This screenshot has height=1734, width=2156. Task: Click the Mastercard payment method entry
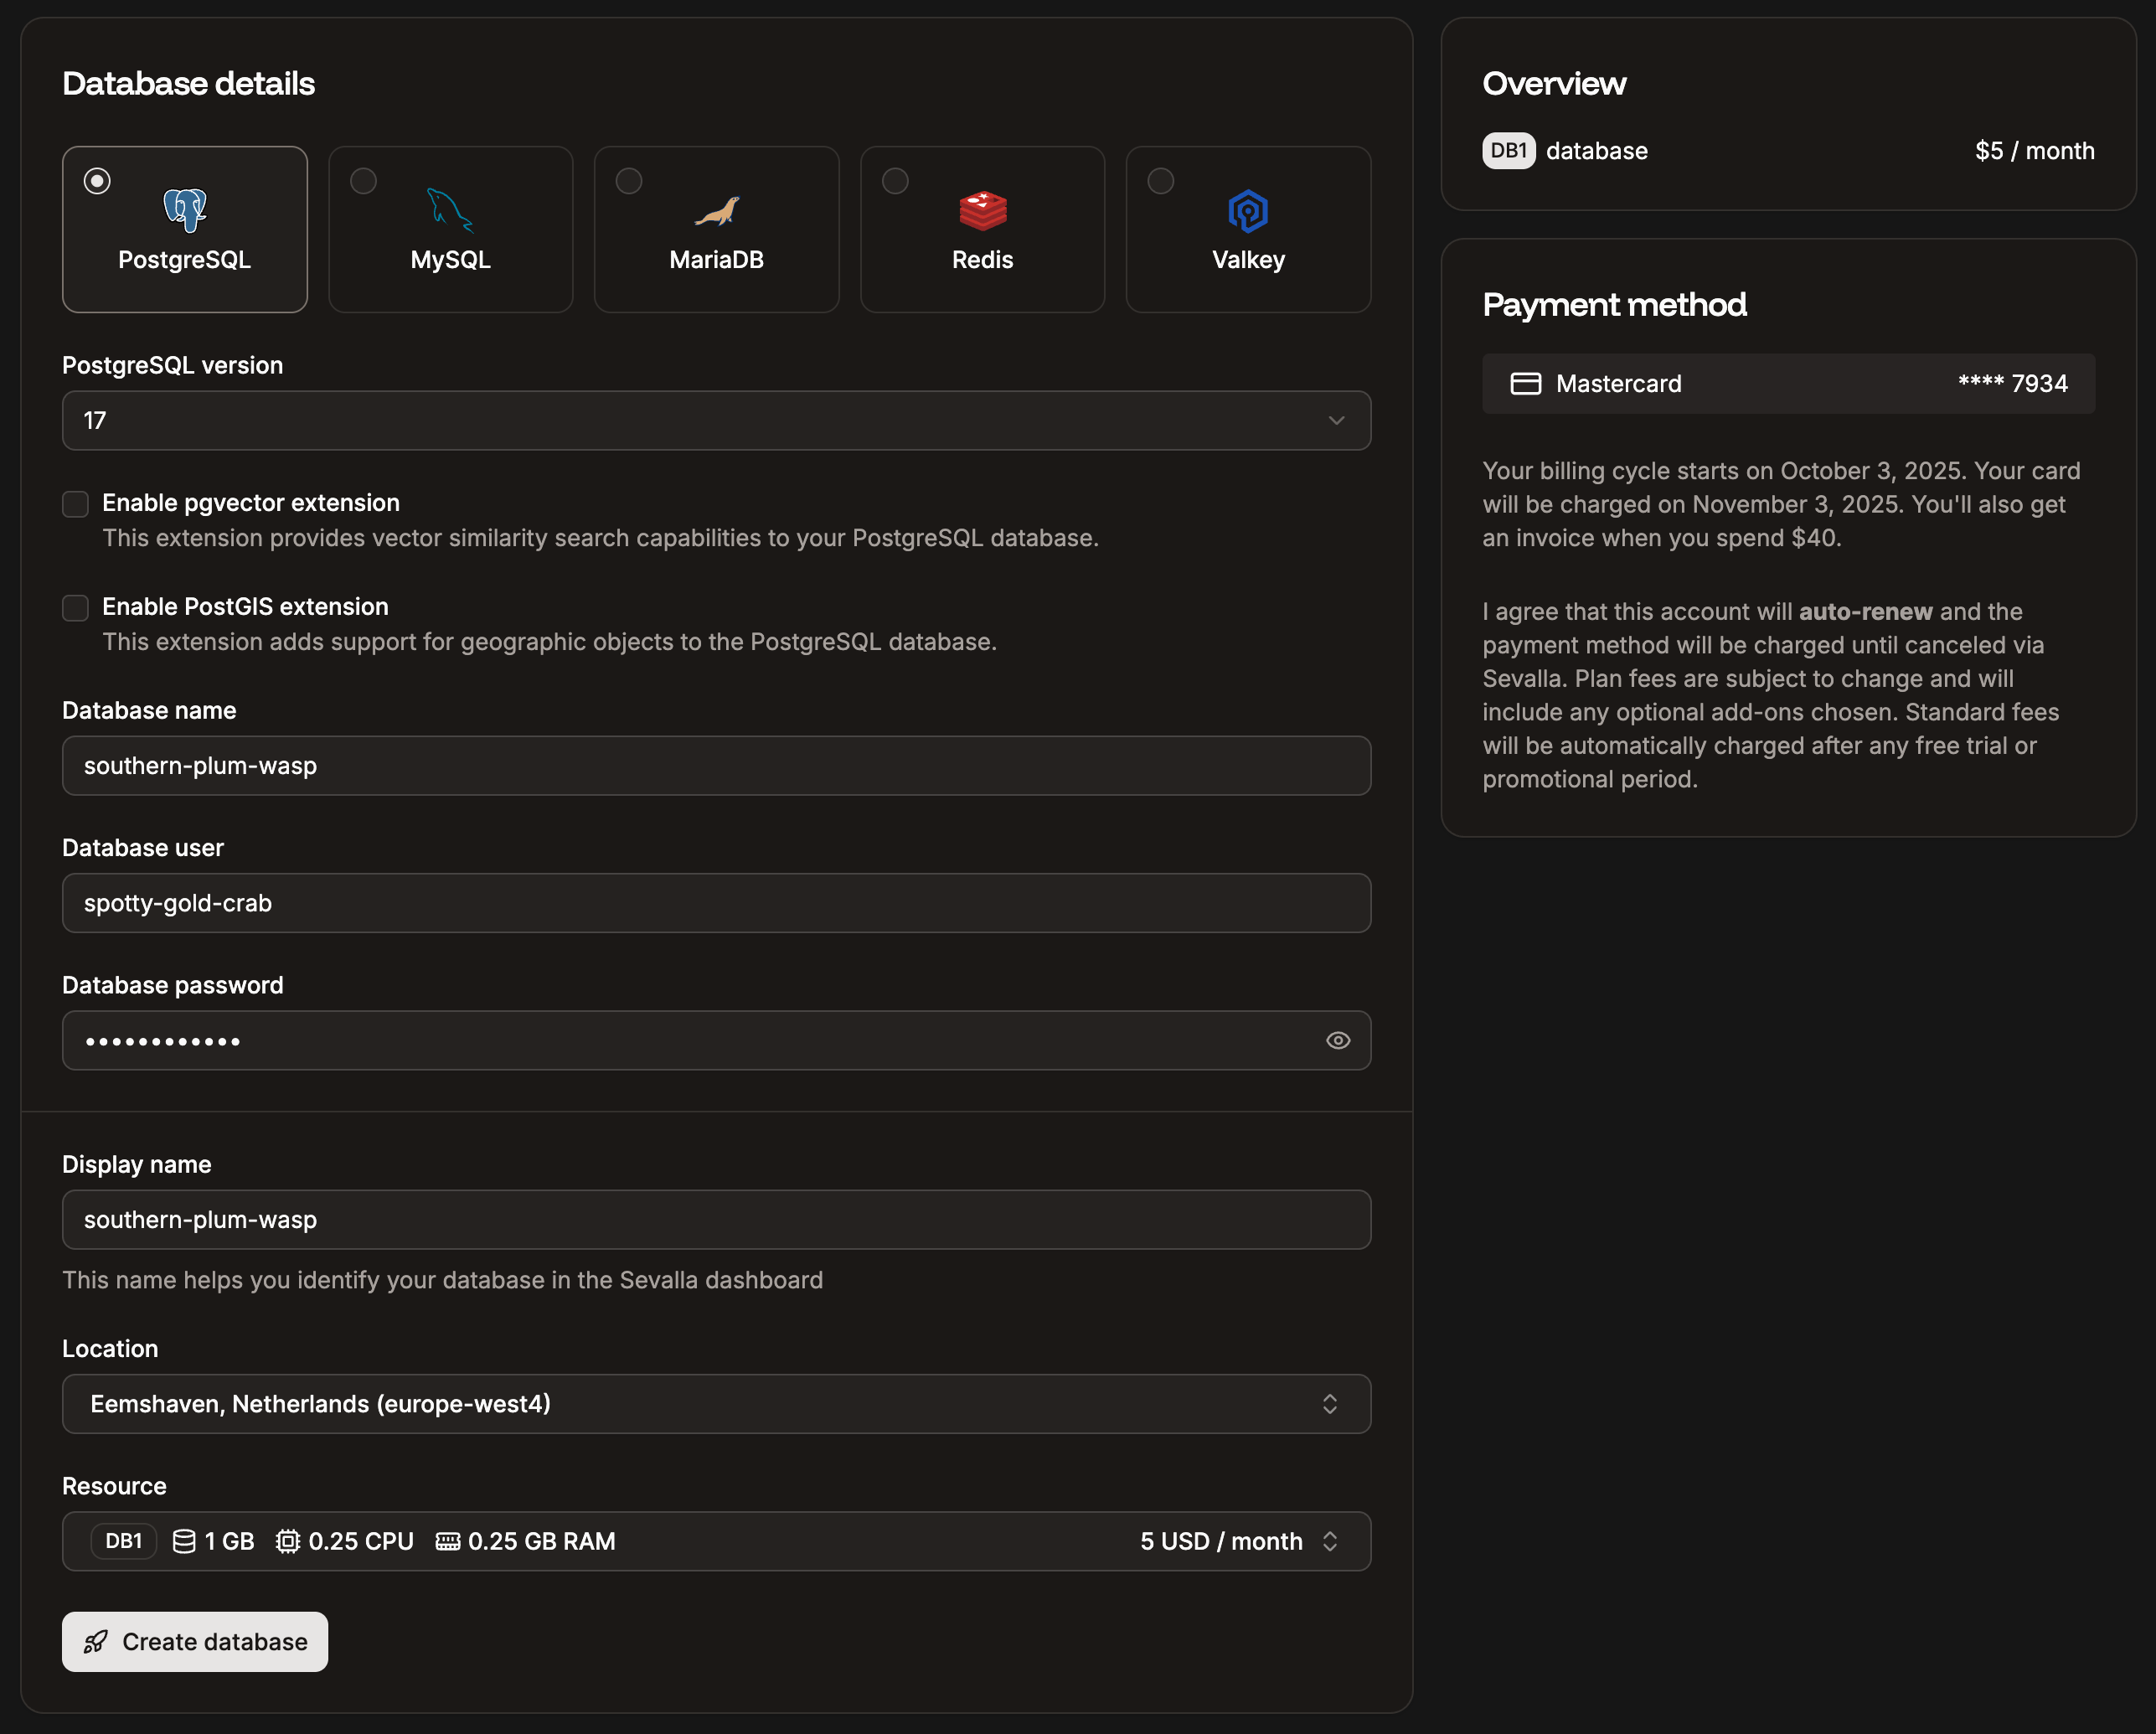tap(1788, 383)
